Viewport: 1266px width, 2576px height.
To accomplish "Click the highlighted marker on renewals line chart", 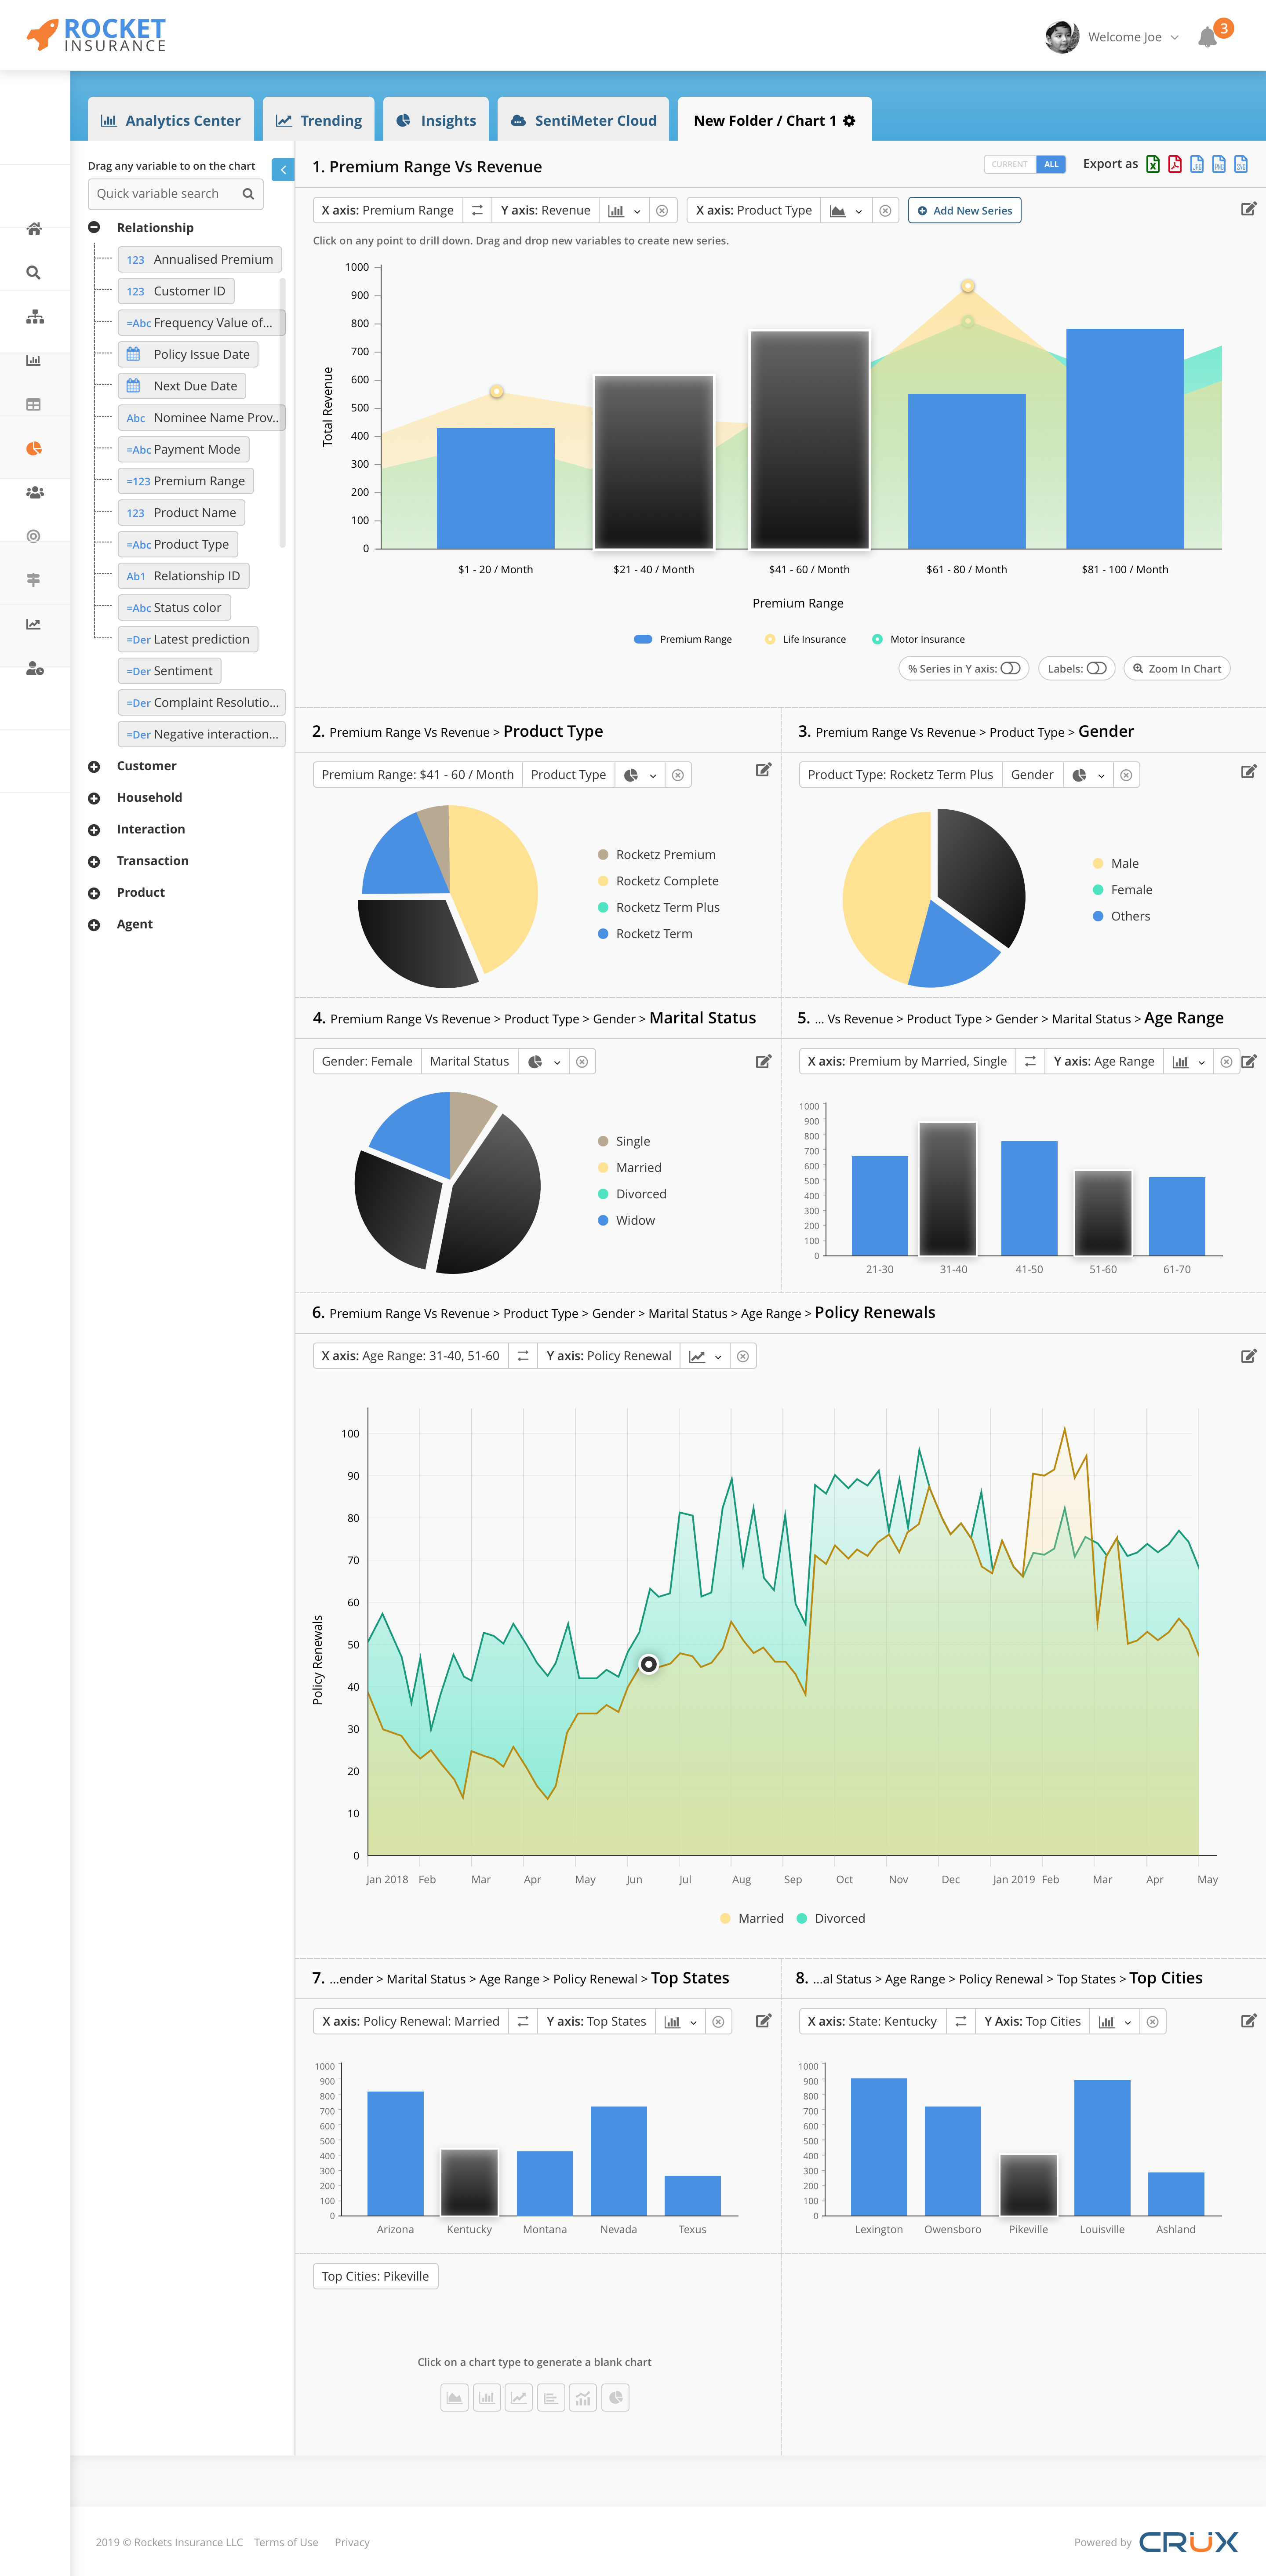I will point(649,1664).
